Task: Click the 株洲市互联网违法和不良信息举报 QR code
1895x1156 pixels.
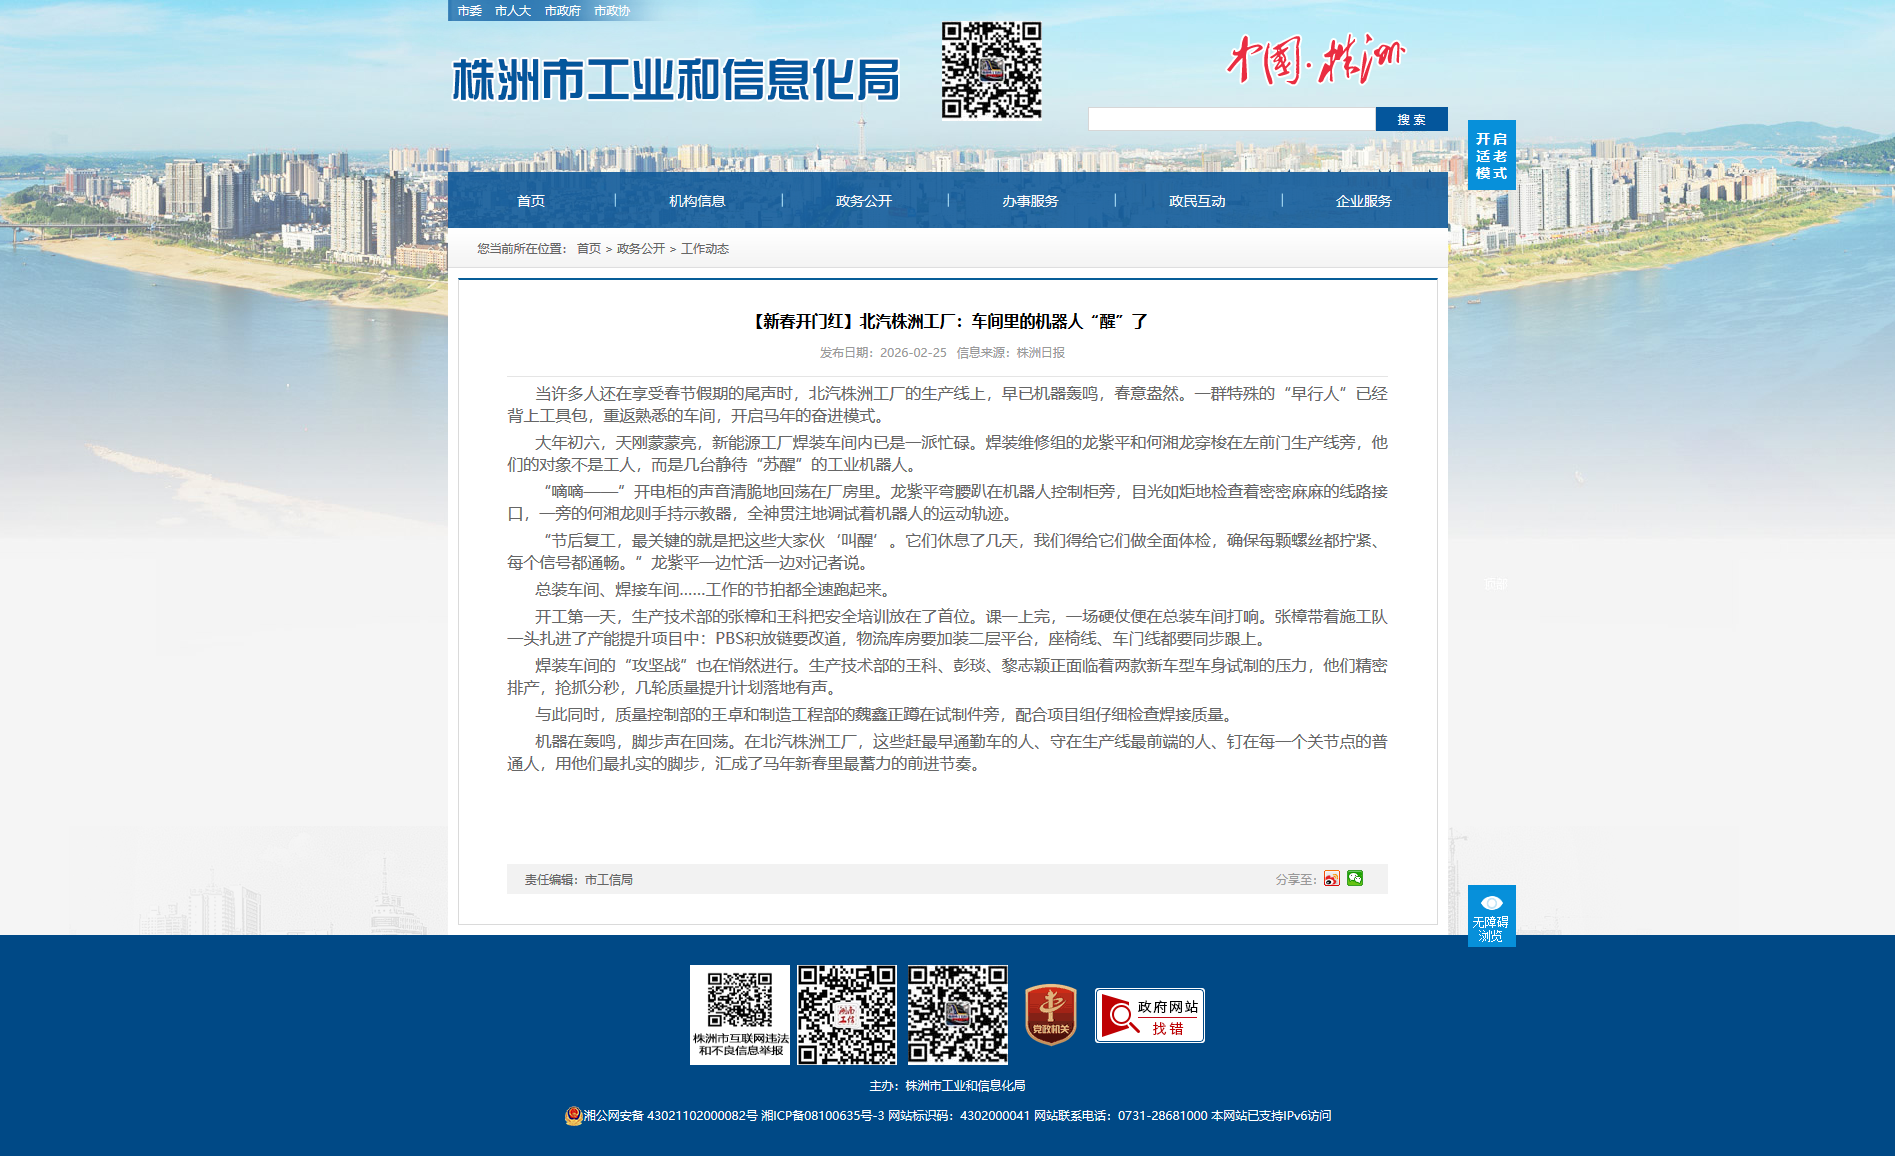Action: pyautogui.click(x=740, y=1014)
